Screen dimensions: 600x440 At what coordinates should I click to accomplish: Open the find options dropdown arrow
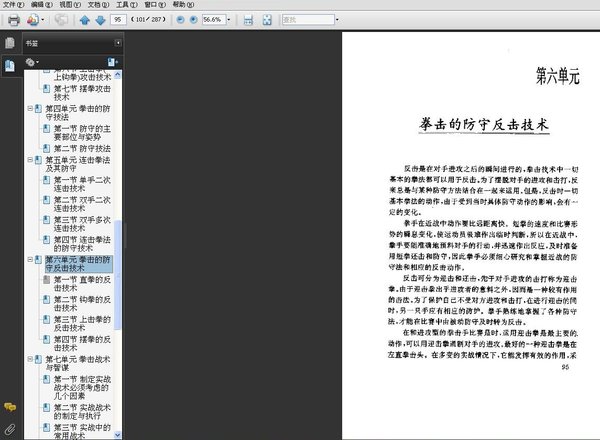(337, 20)
